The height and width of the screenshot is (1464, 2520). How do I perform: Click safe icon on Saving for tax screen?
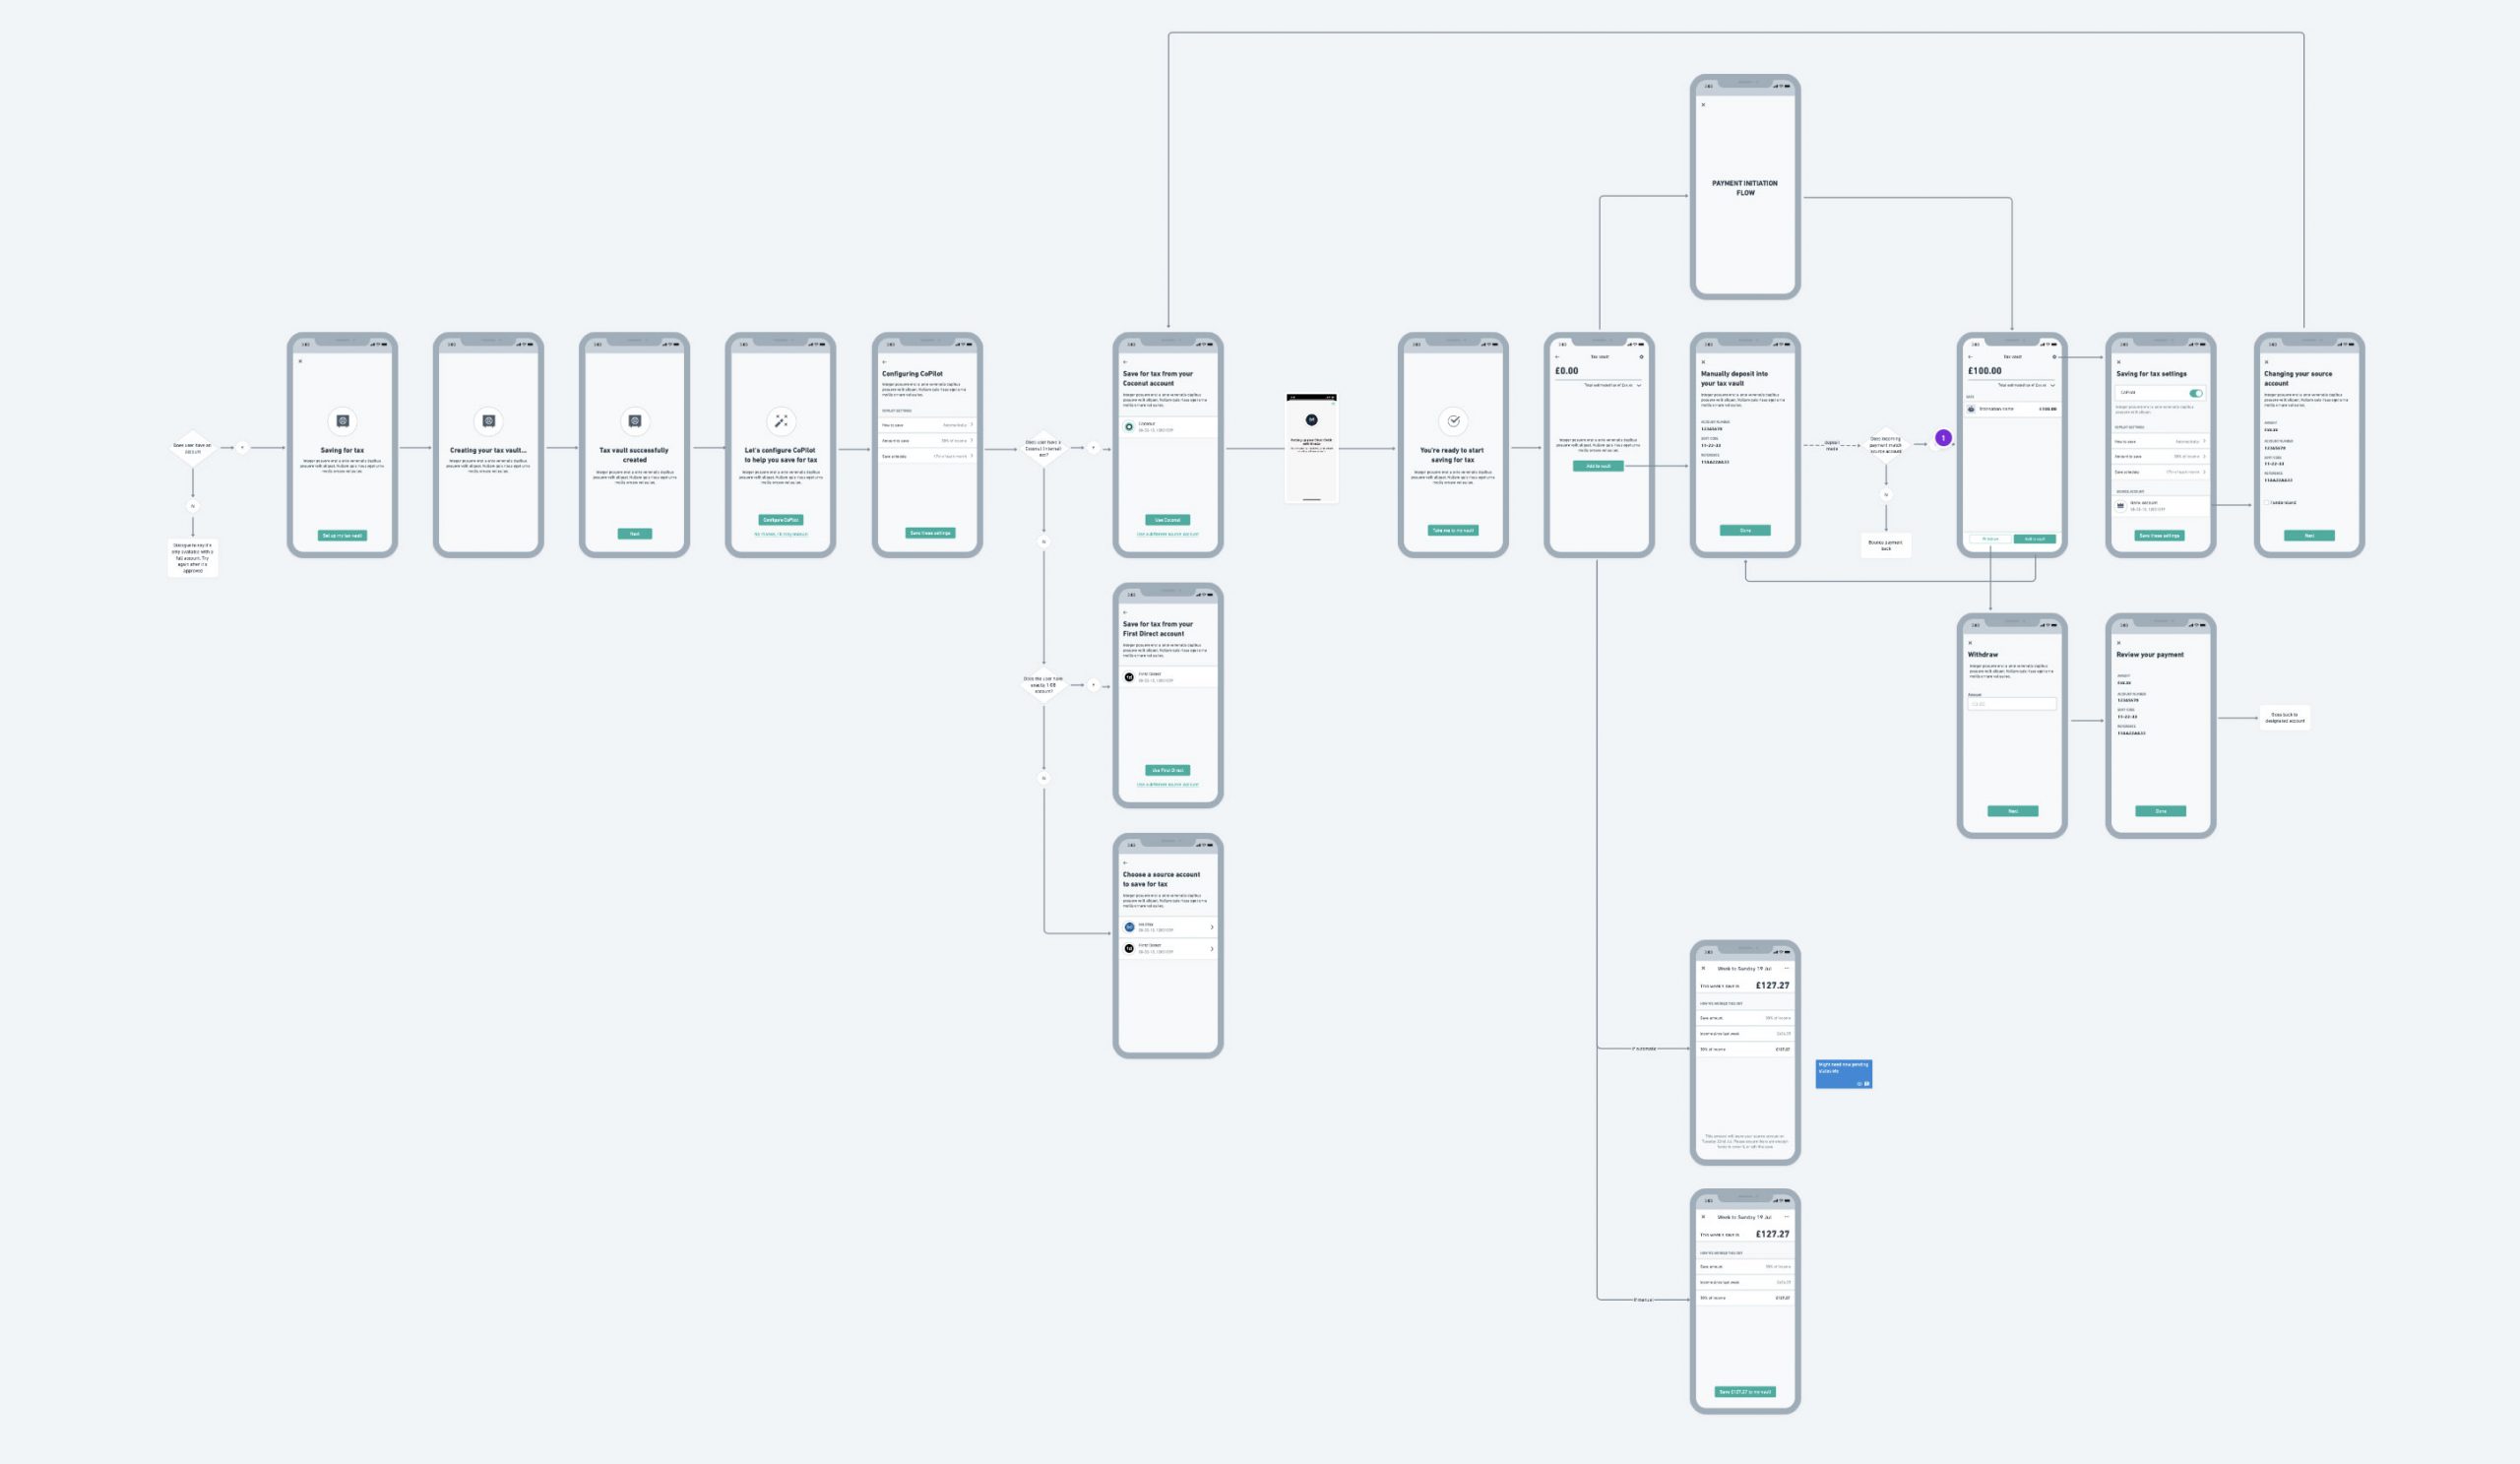click(342, 421)
